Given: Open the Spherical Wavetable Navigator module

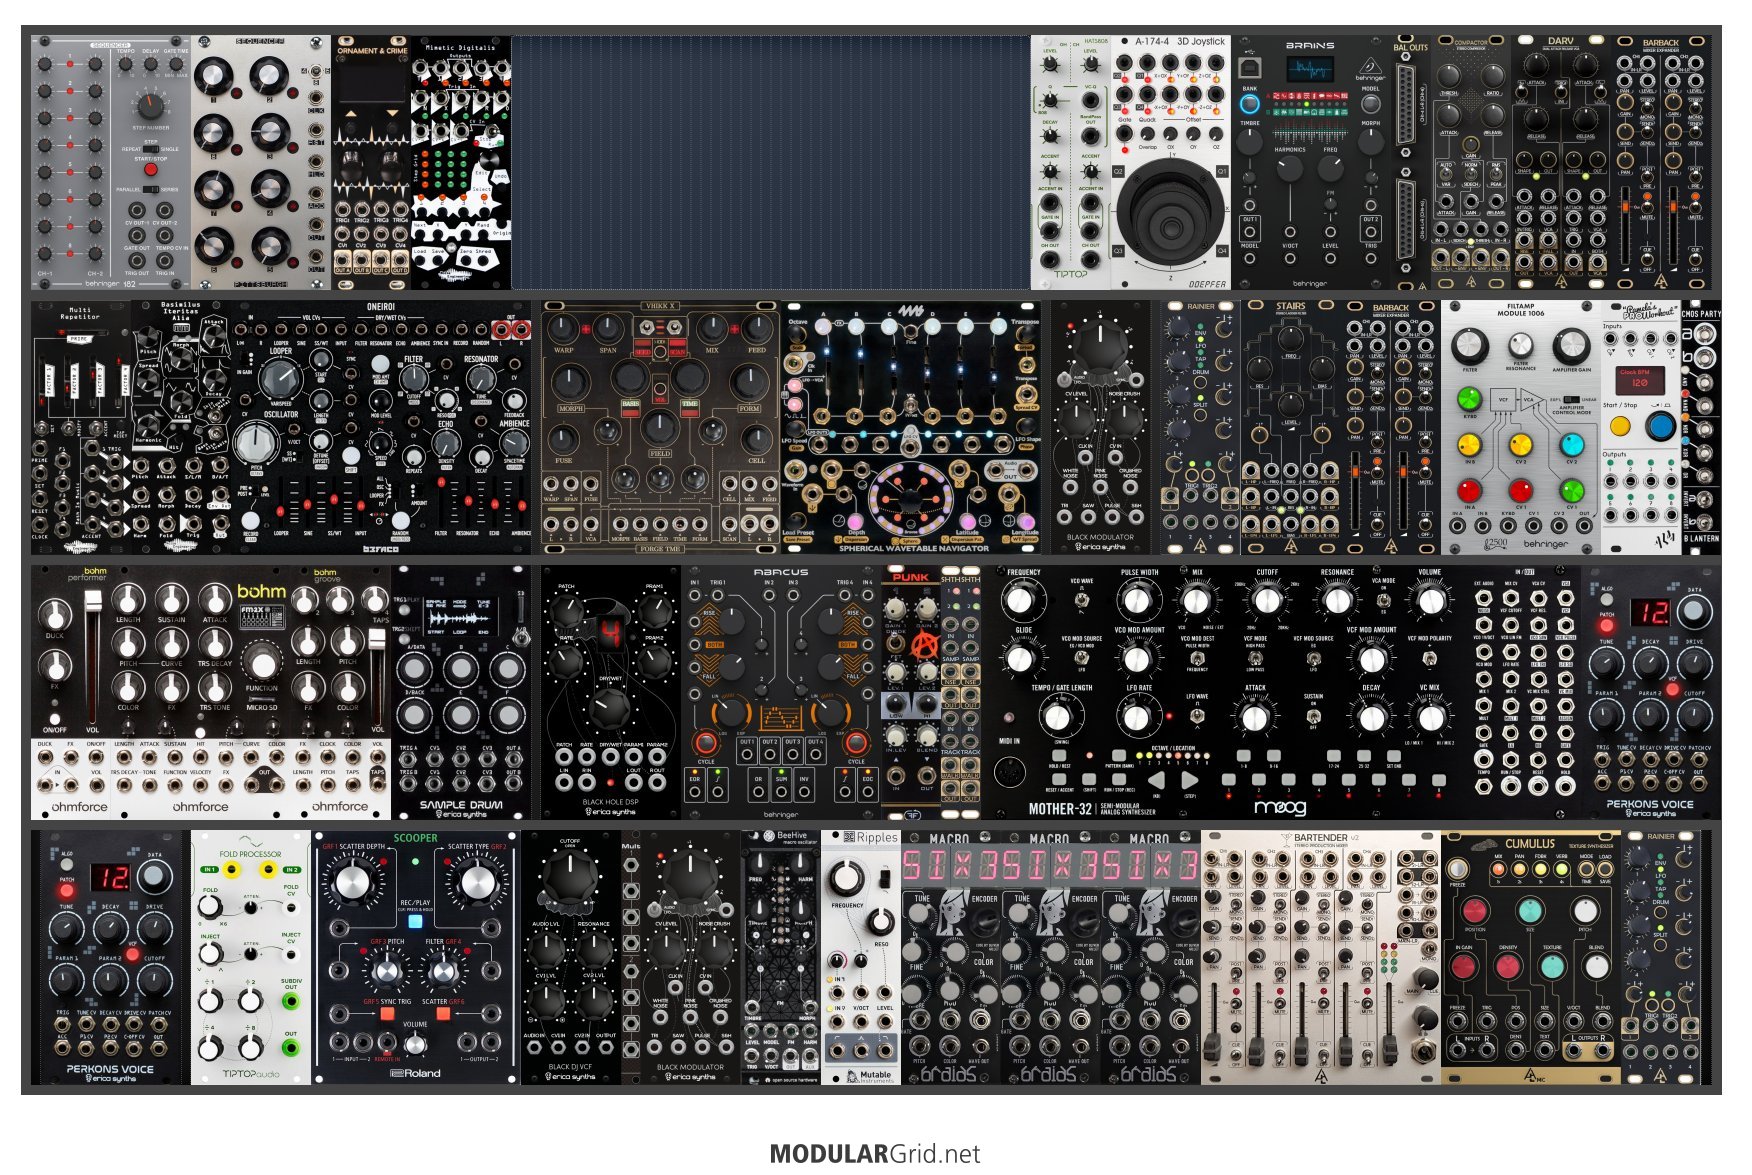Looking at the screenshot, I should 911,428.
